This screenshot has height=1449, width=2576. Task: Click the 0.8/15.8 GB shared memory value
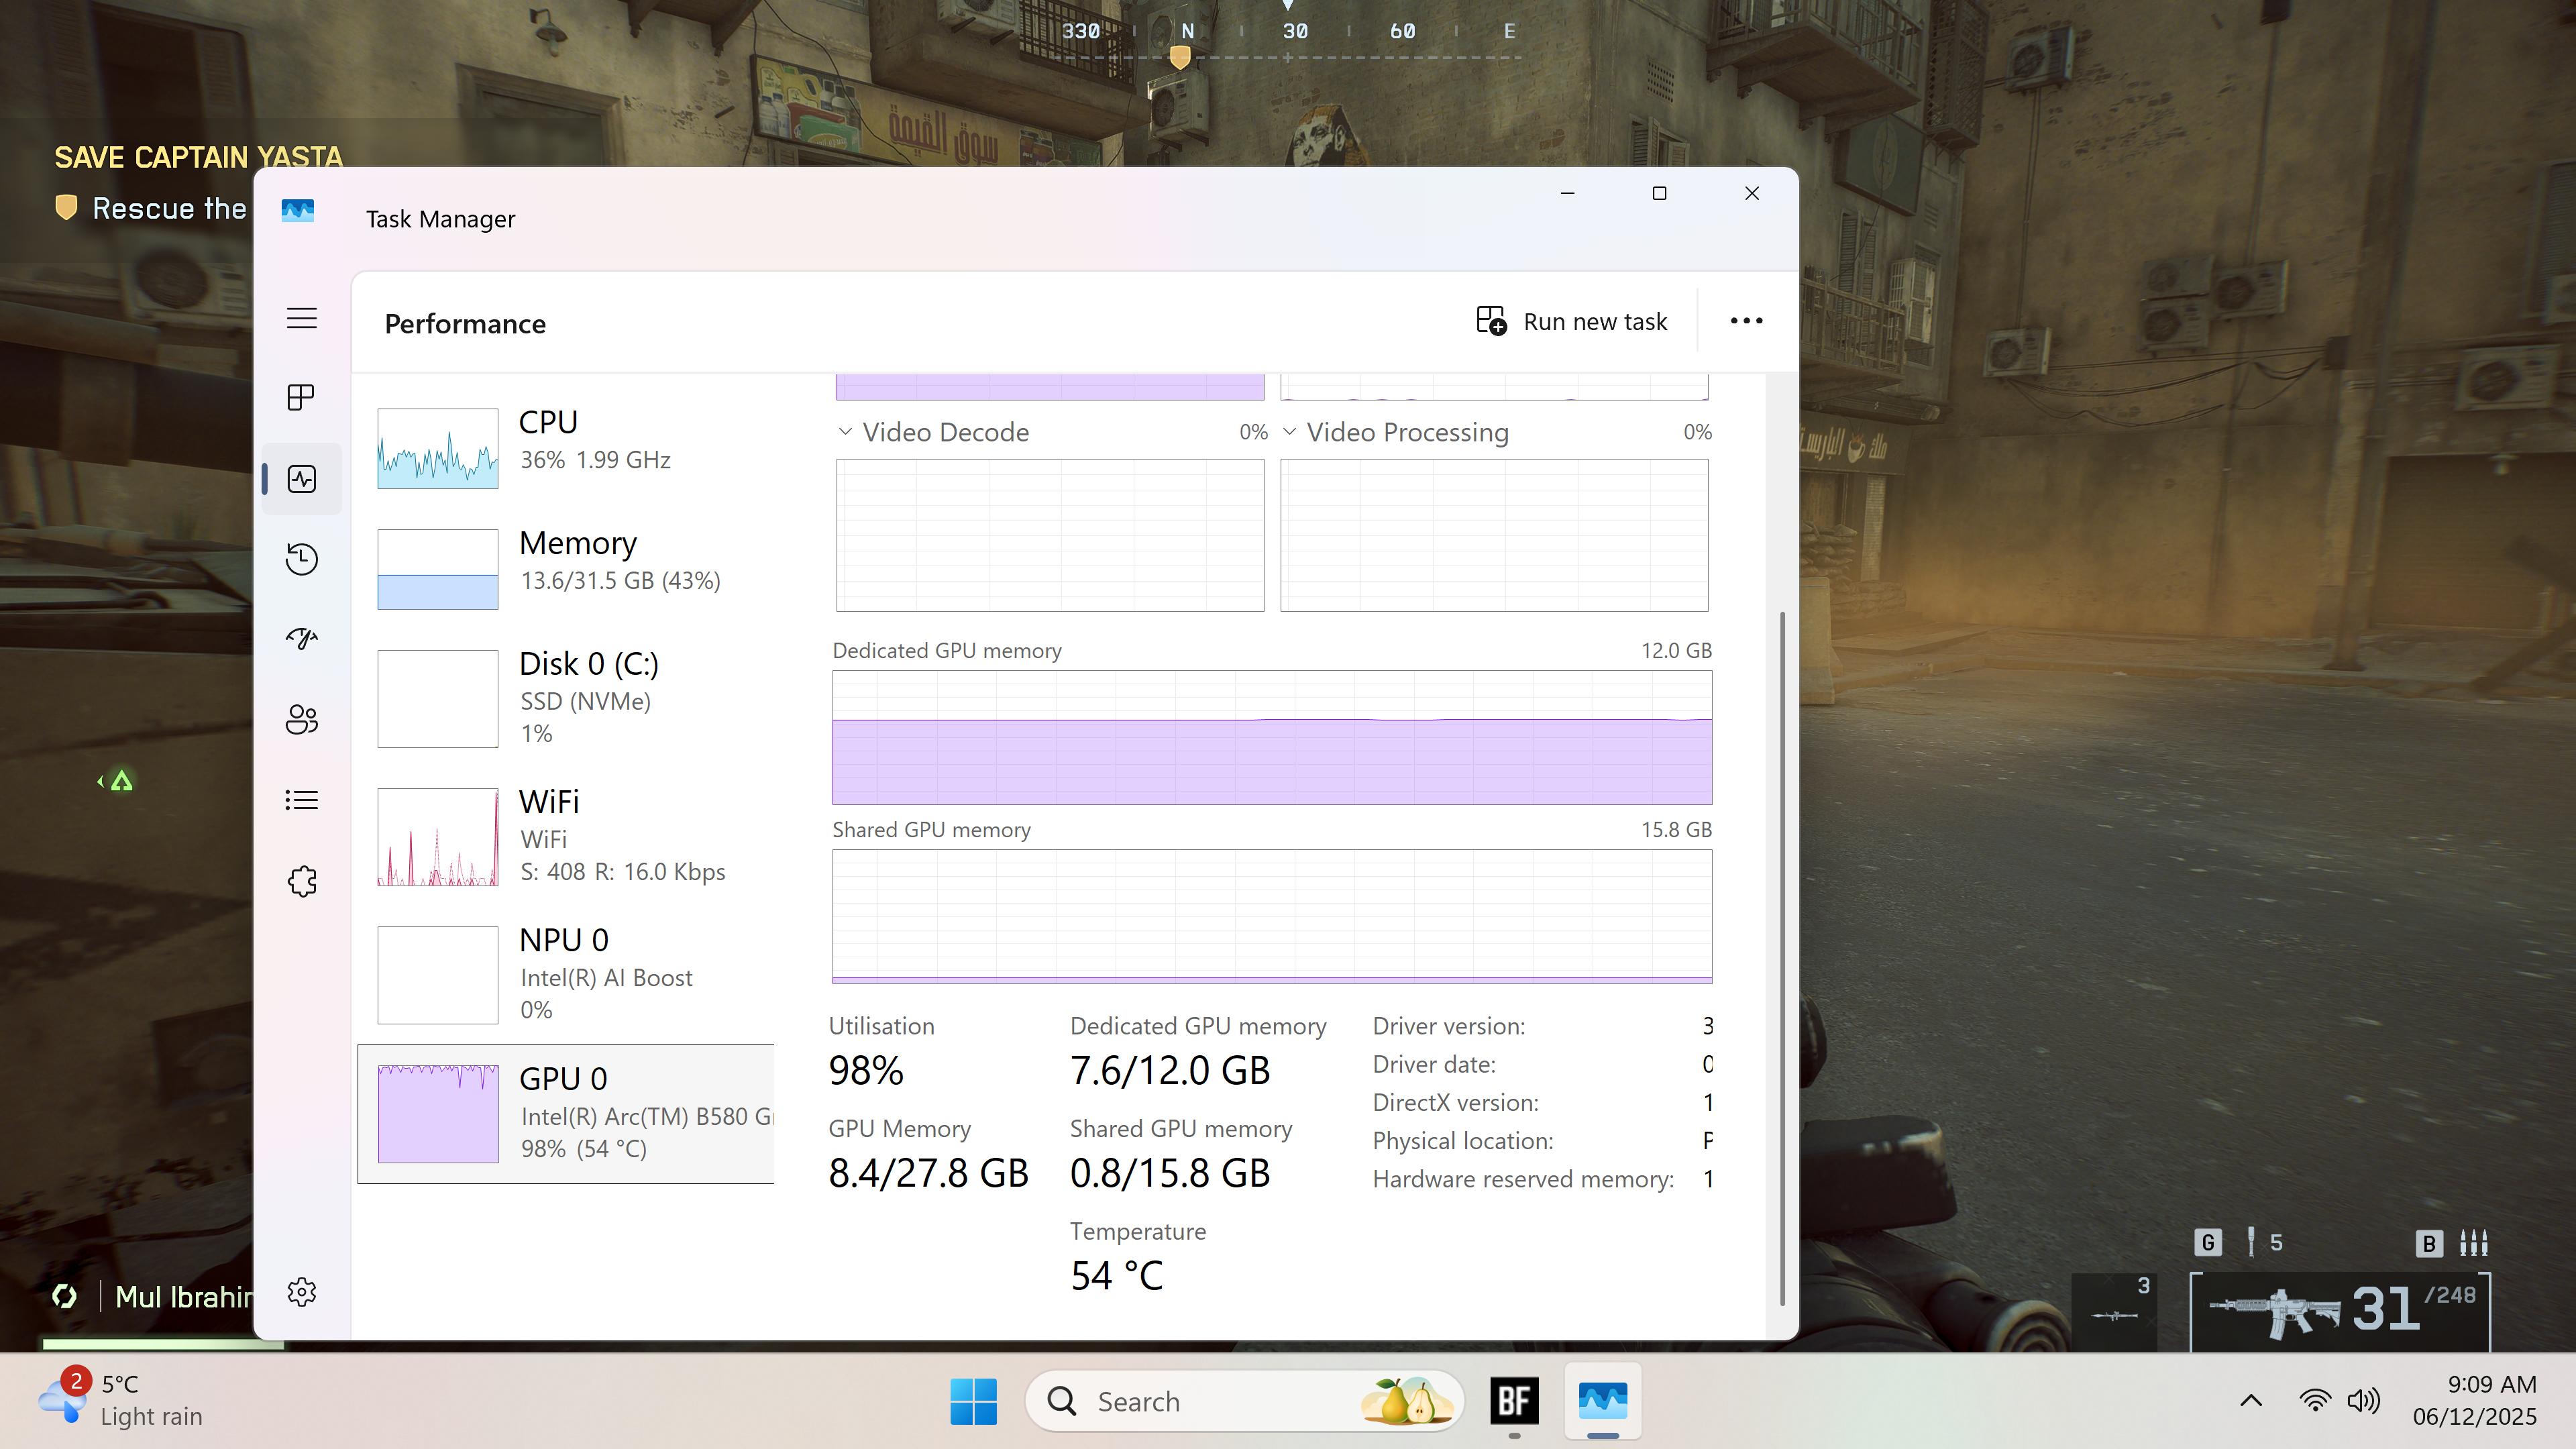click(1170, 1174)
